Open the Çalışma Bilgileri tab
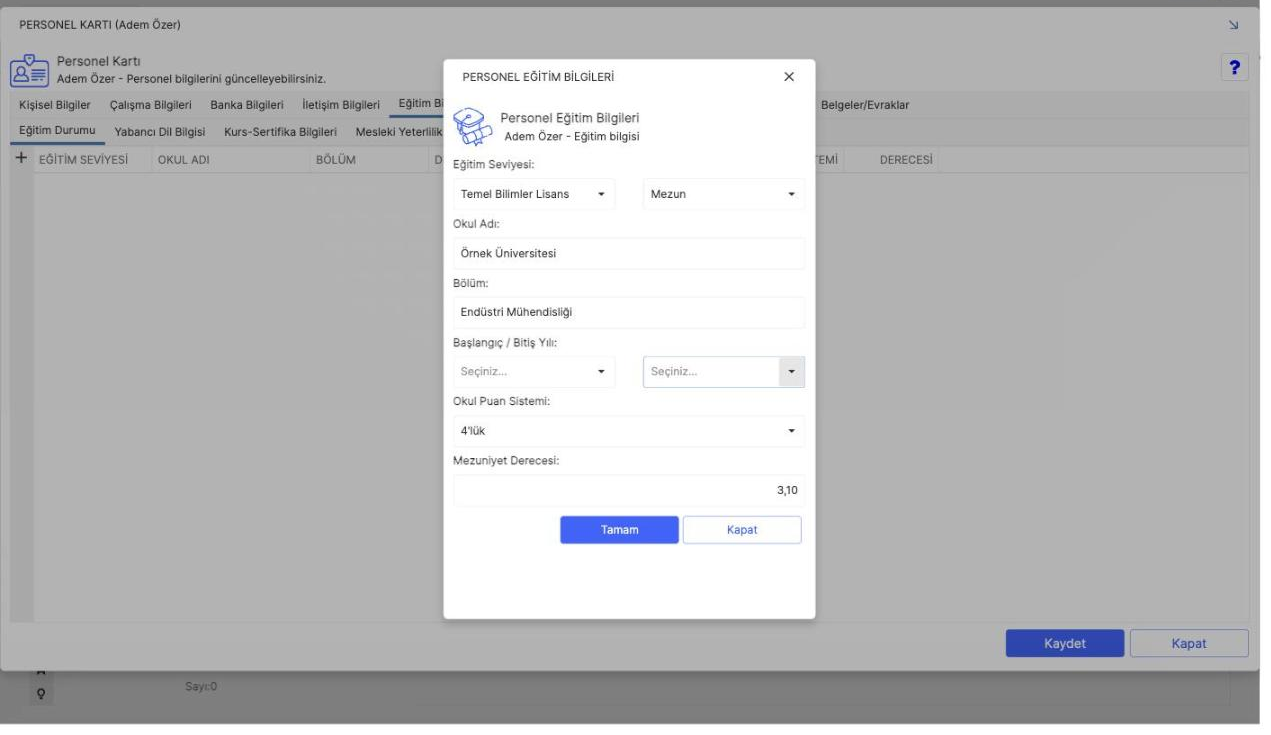Screen dimensions: 1271x735 [152, 105]
